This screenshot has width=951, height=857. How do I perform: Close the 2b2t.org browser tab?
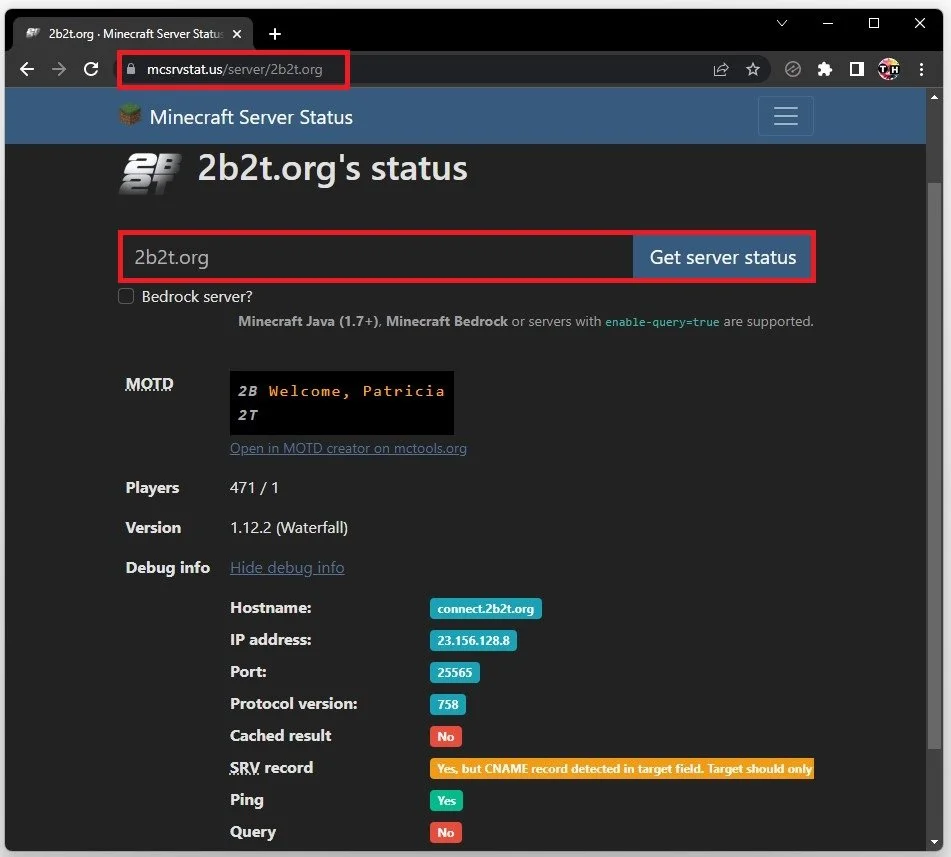pos(237,34)
